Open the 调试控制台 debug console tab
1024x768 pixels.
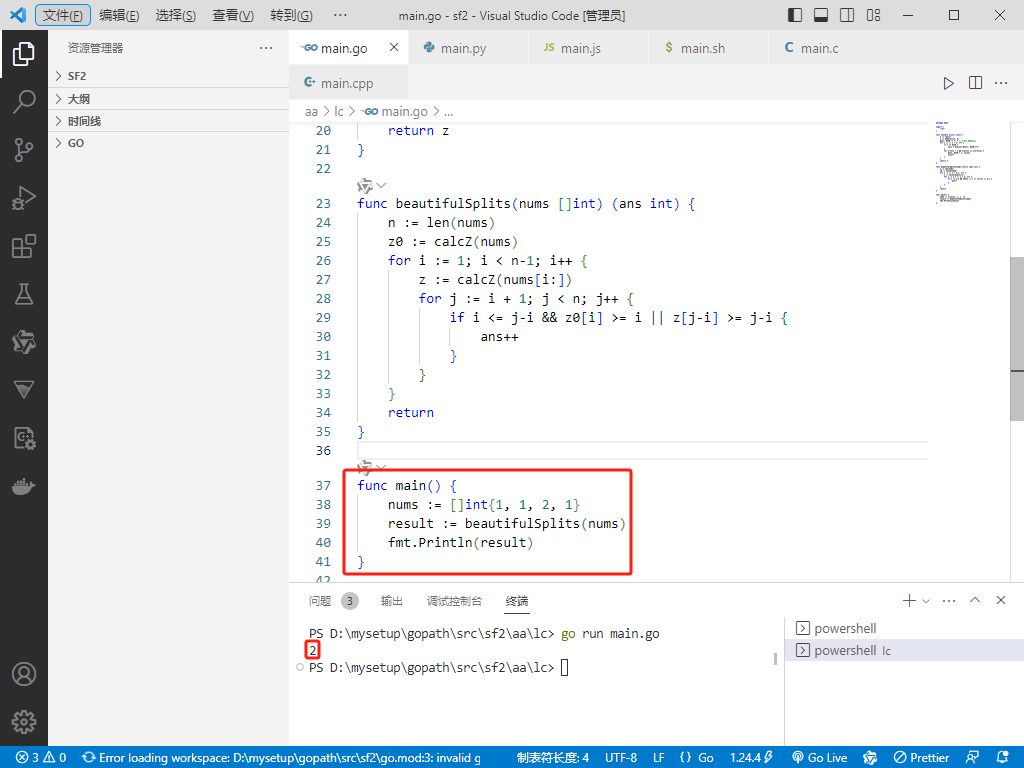pos(455,601)
